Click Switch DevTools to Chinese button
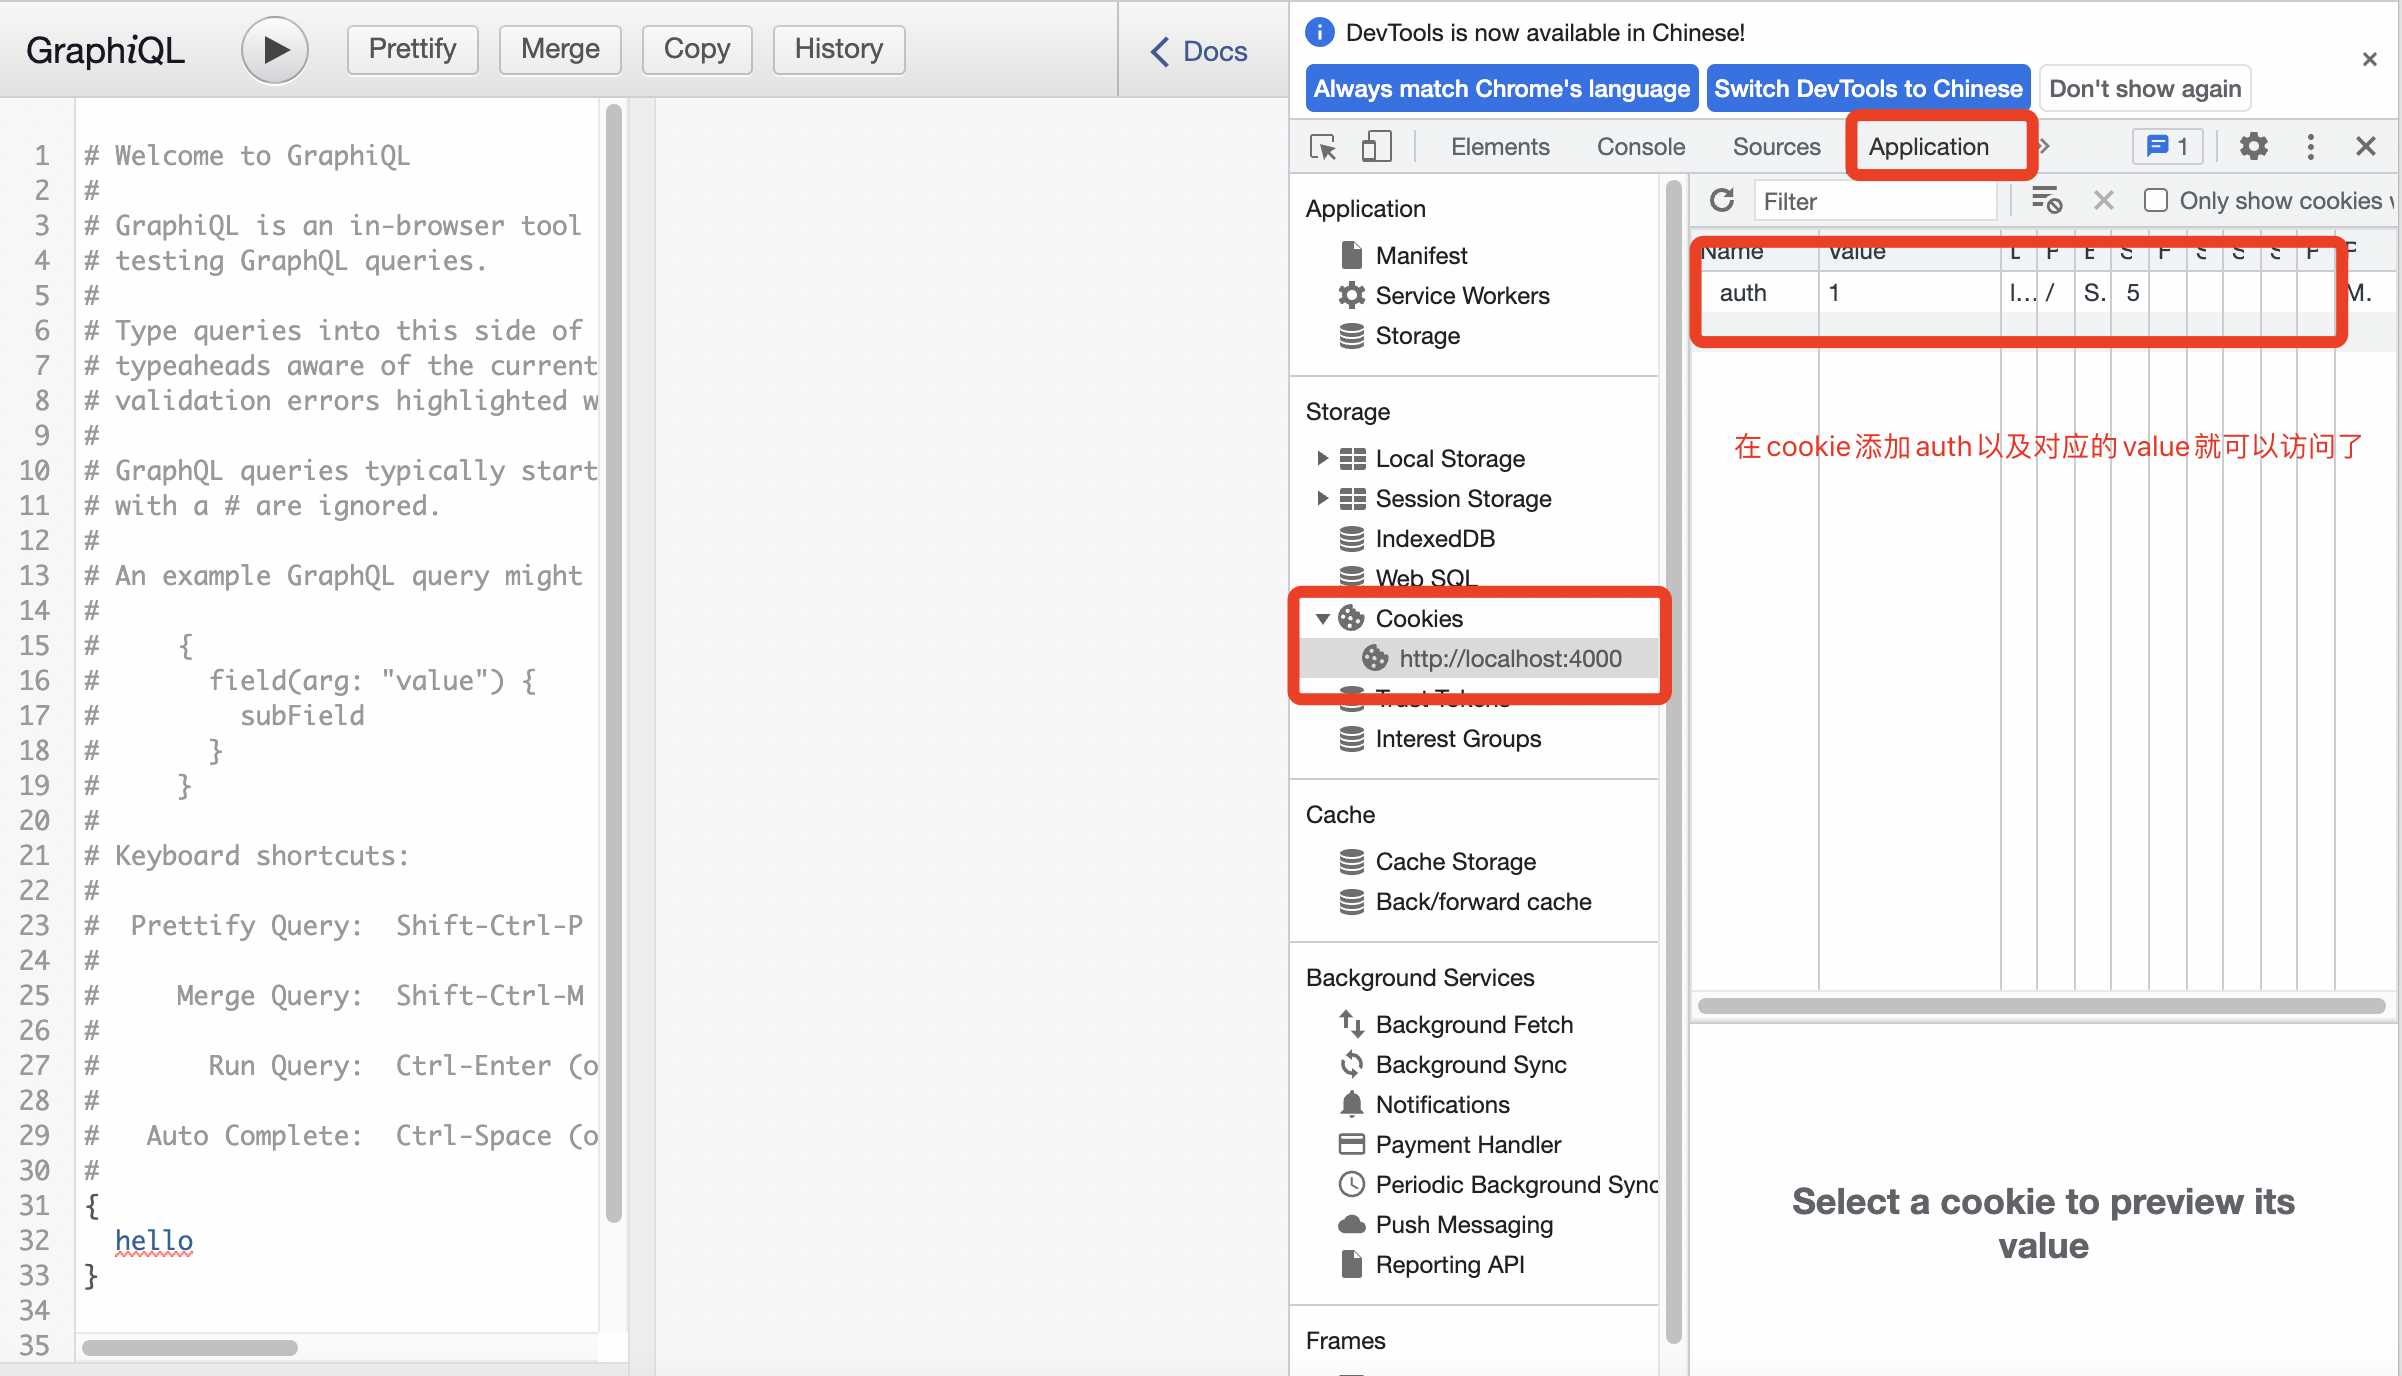The width and height of the screenshot is (2402, 1376). coord(1867,89)
